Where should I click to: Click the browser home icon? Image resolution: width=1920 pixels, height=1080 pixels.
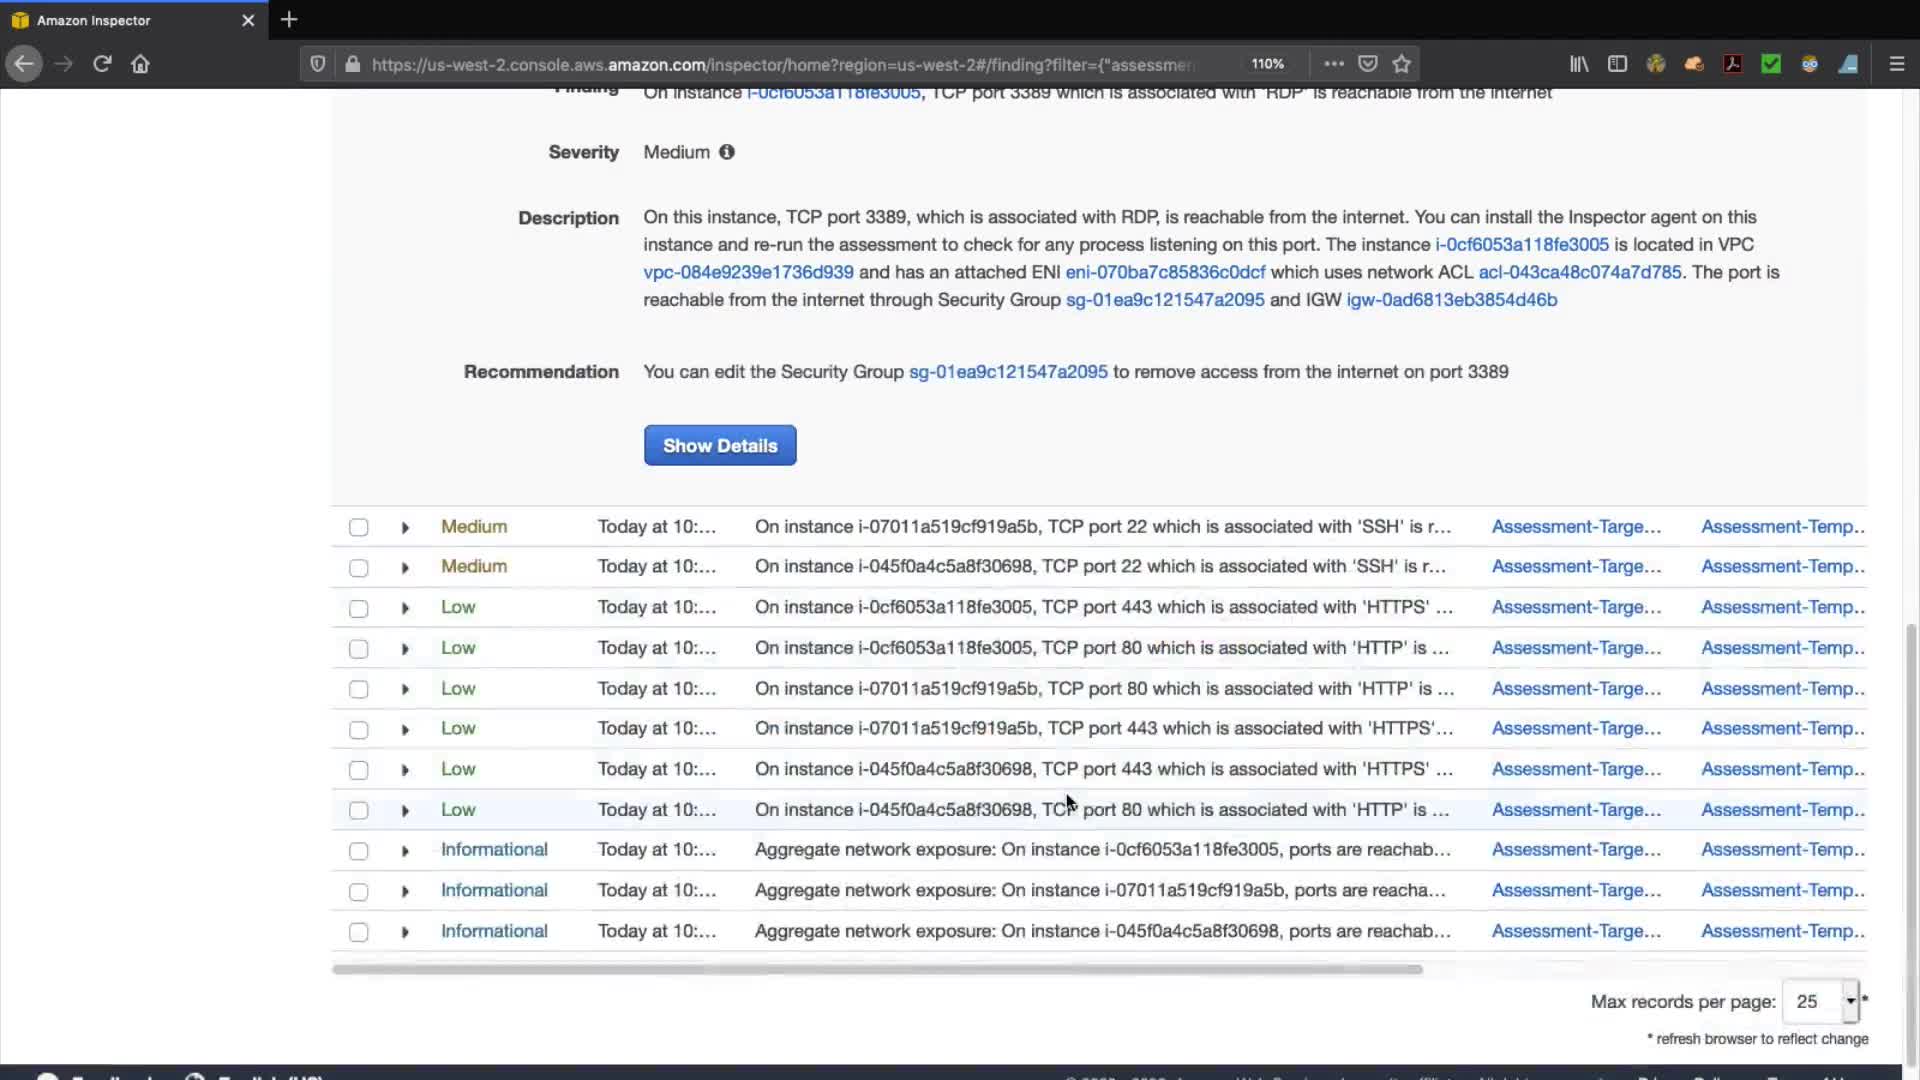pos(140,64)
